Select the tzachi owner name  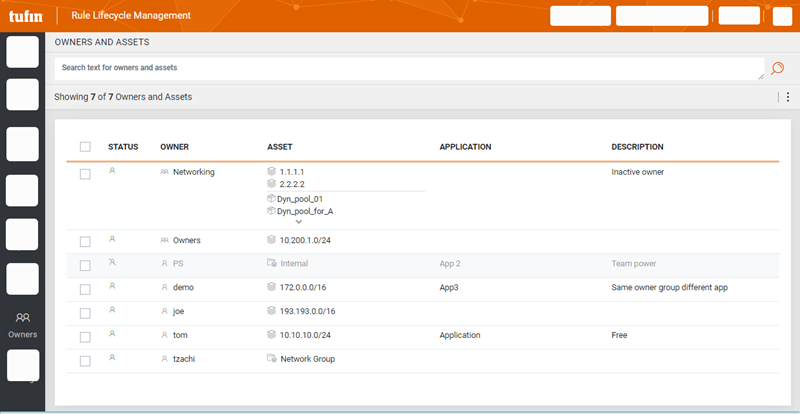(184, 359)
